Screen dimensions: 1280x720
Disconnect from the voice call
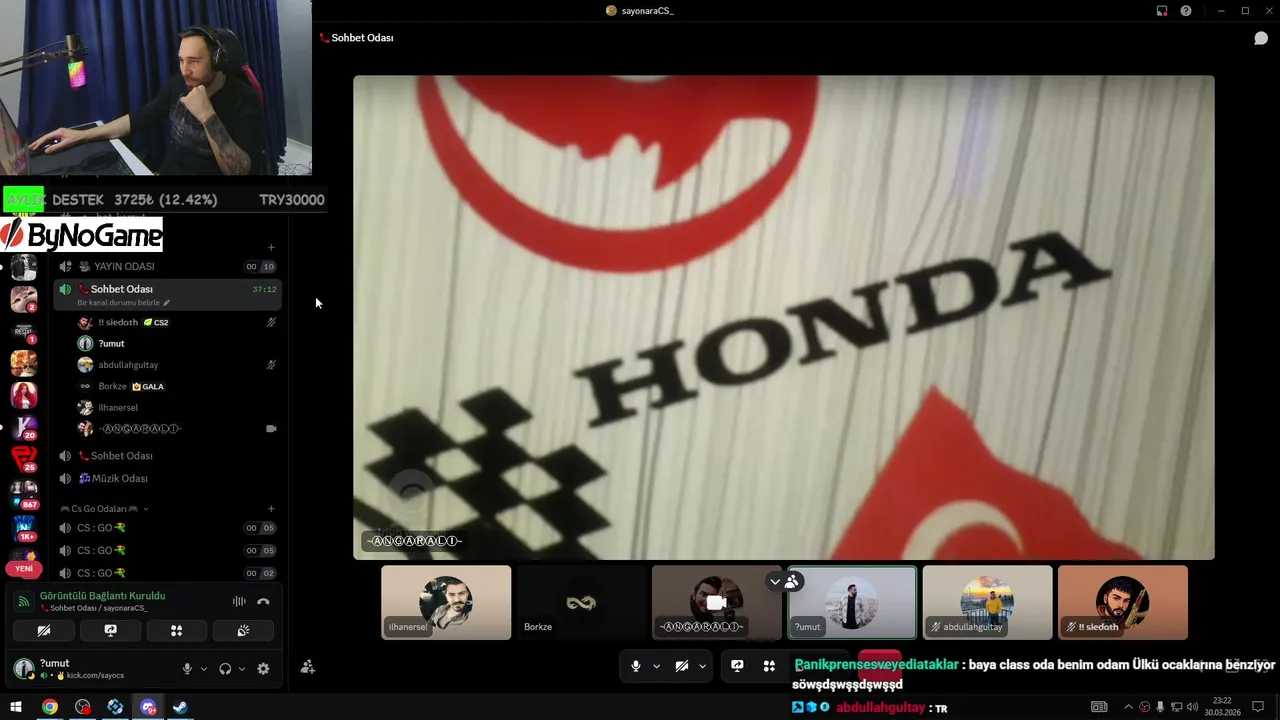[263, 601]
